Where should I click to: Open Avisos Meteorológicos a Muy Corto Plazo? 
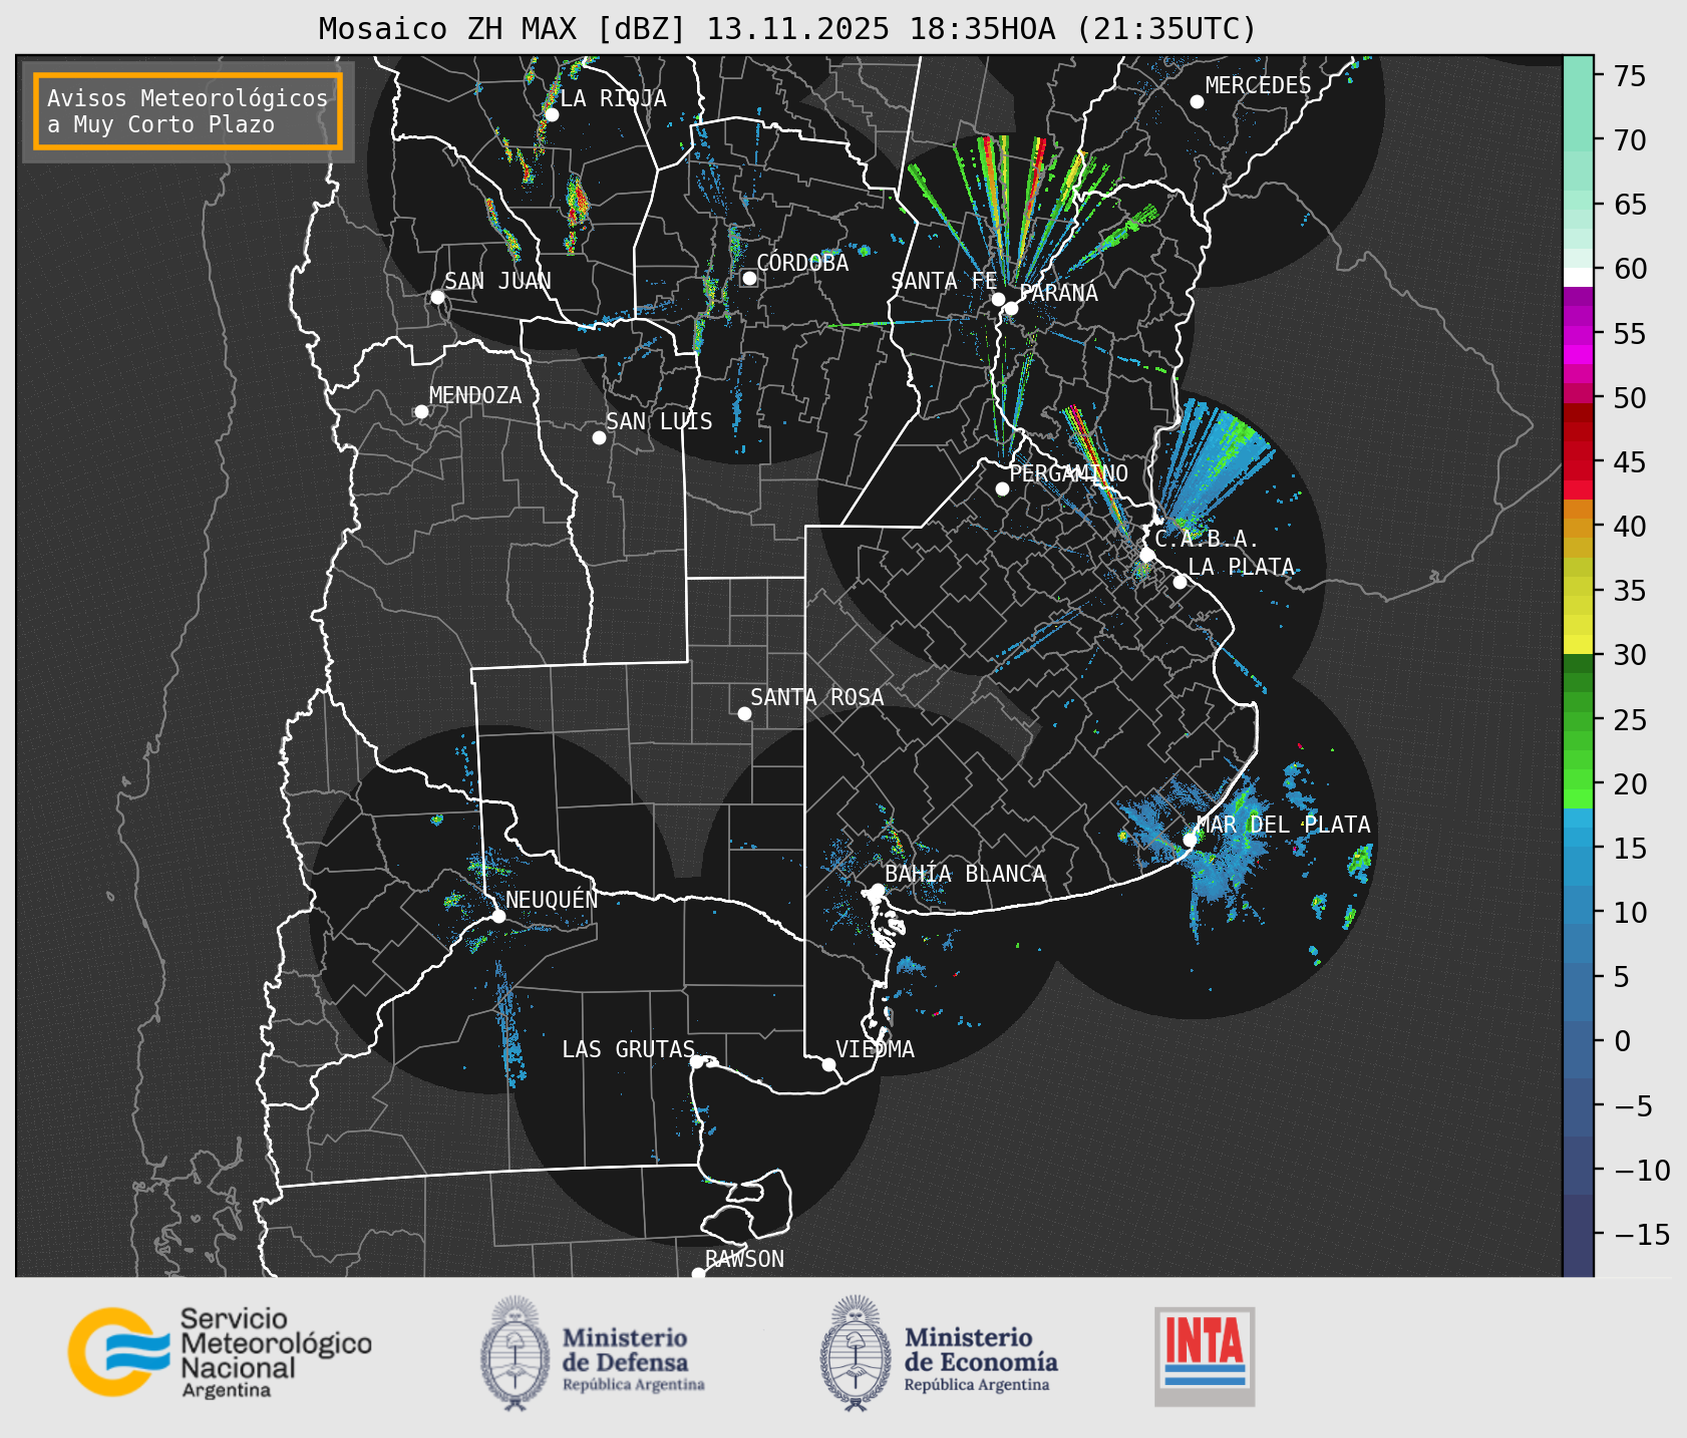(188, 111)
